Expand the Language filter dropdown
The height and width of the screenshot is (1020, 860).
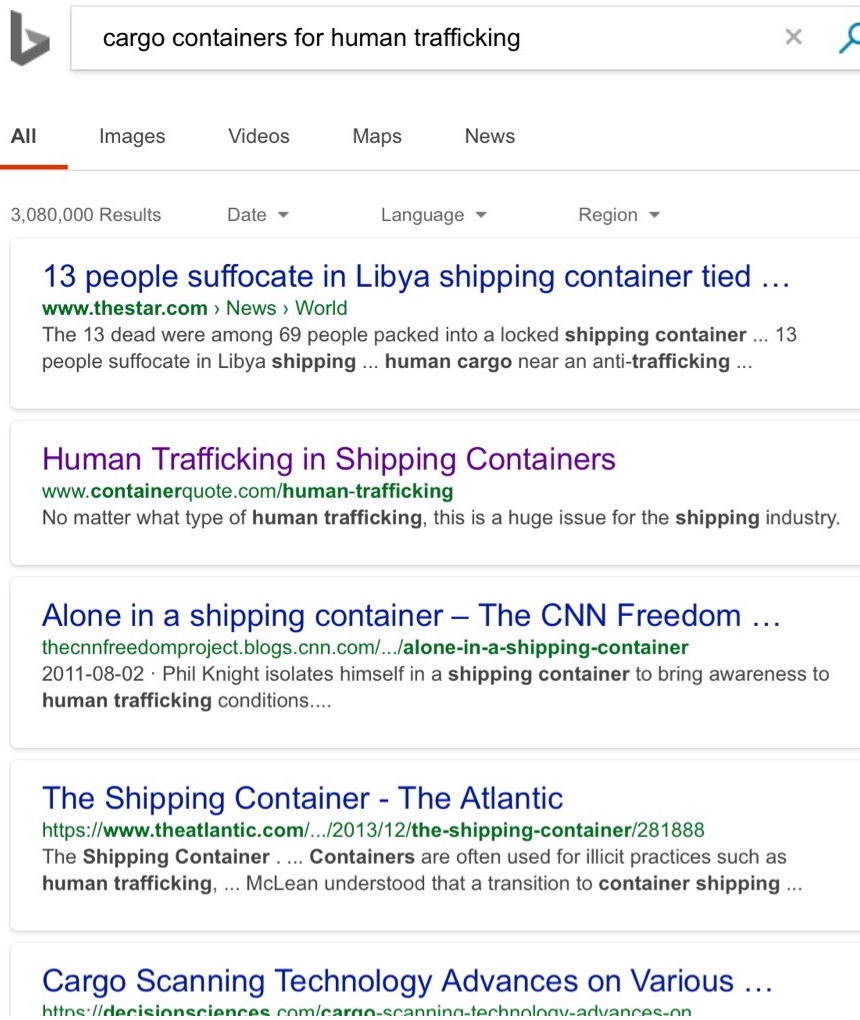point(433,215)
